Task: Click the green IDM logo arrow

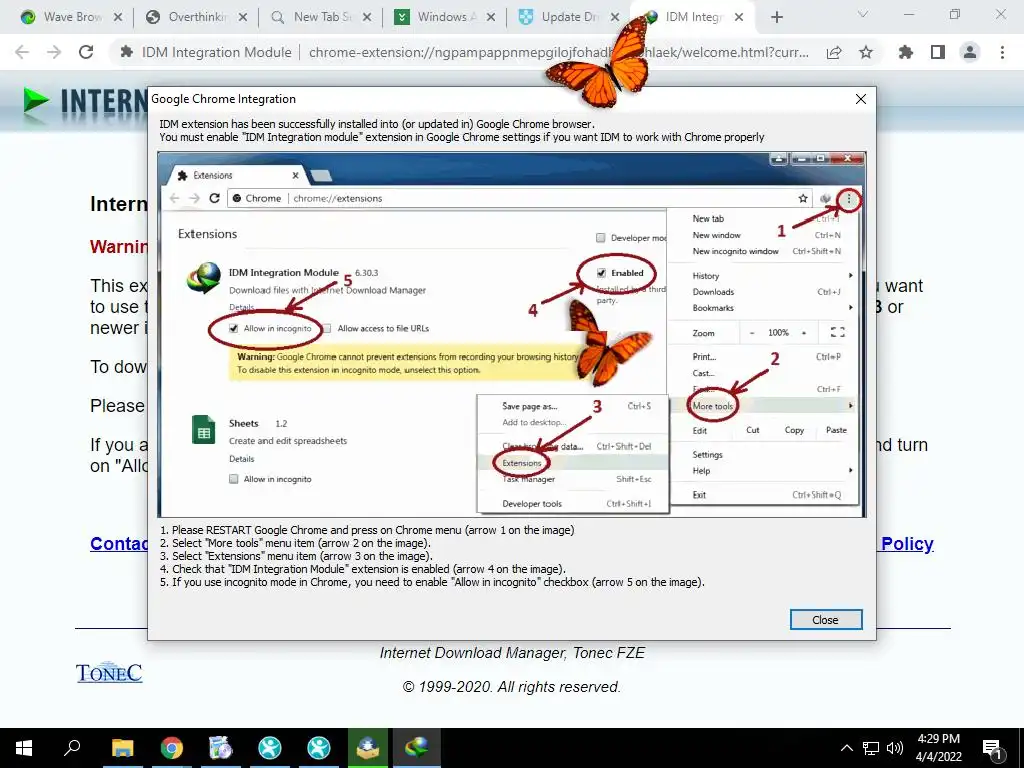Action: 36,103
